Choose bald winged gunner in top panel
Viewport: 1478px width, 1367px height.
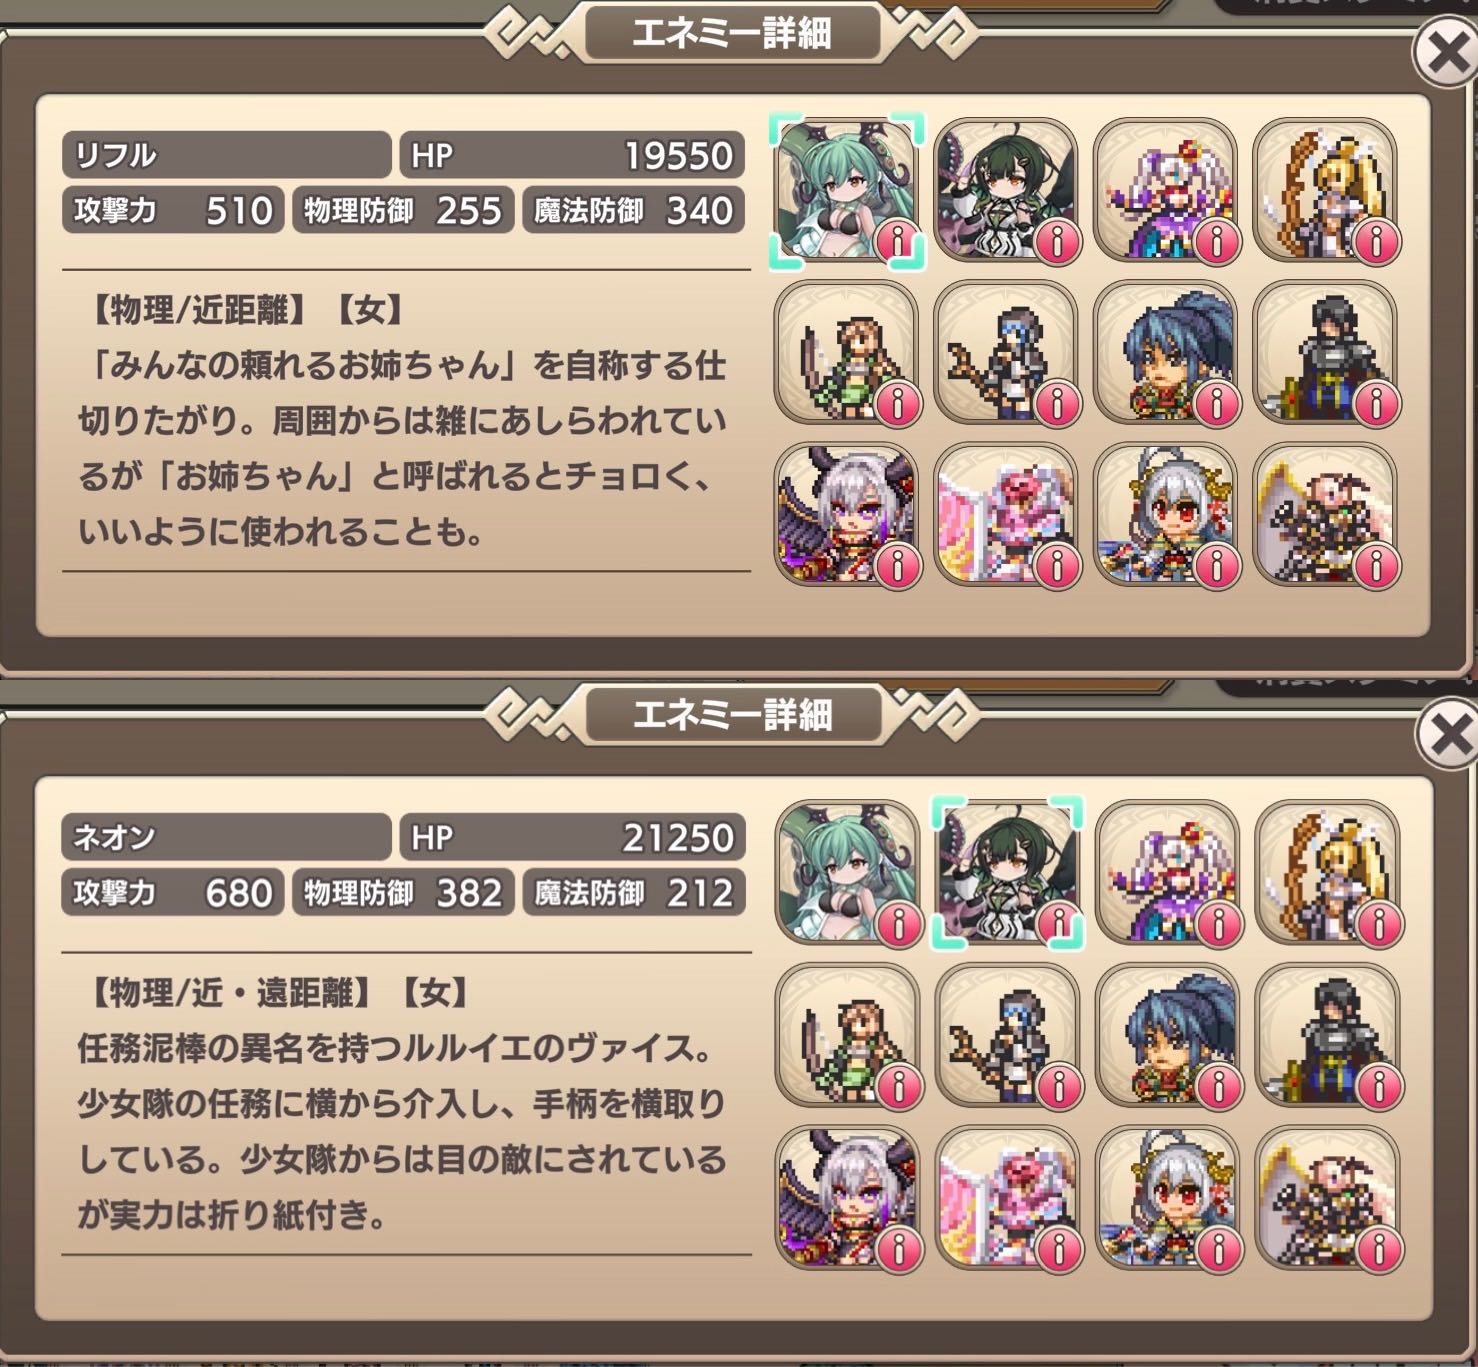click(x=1325, y=515)
